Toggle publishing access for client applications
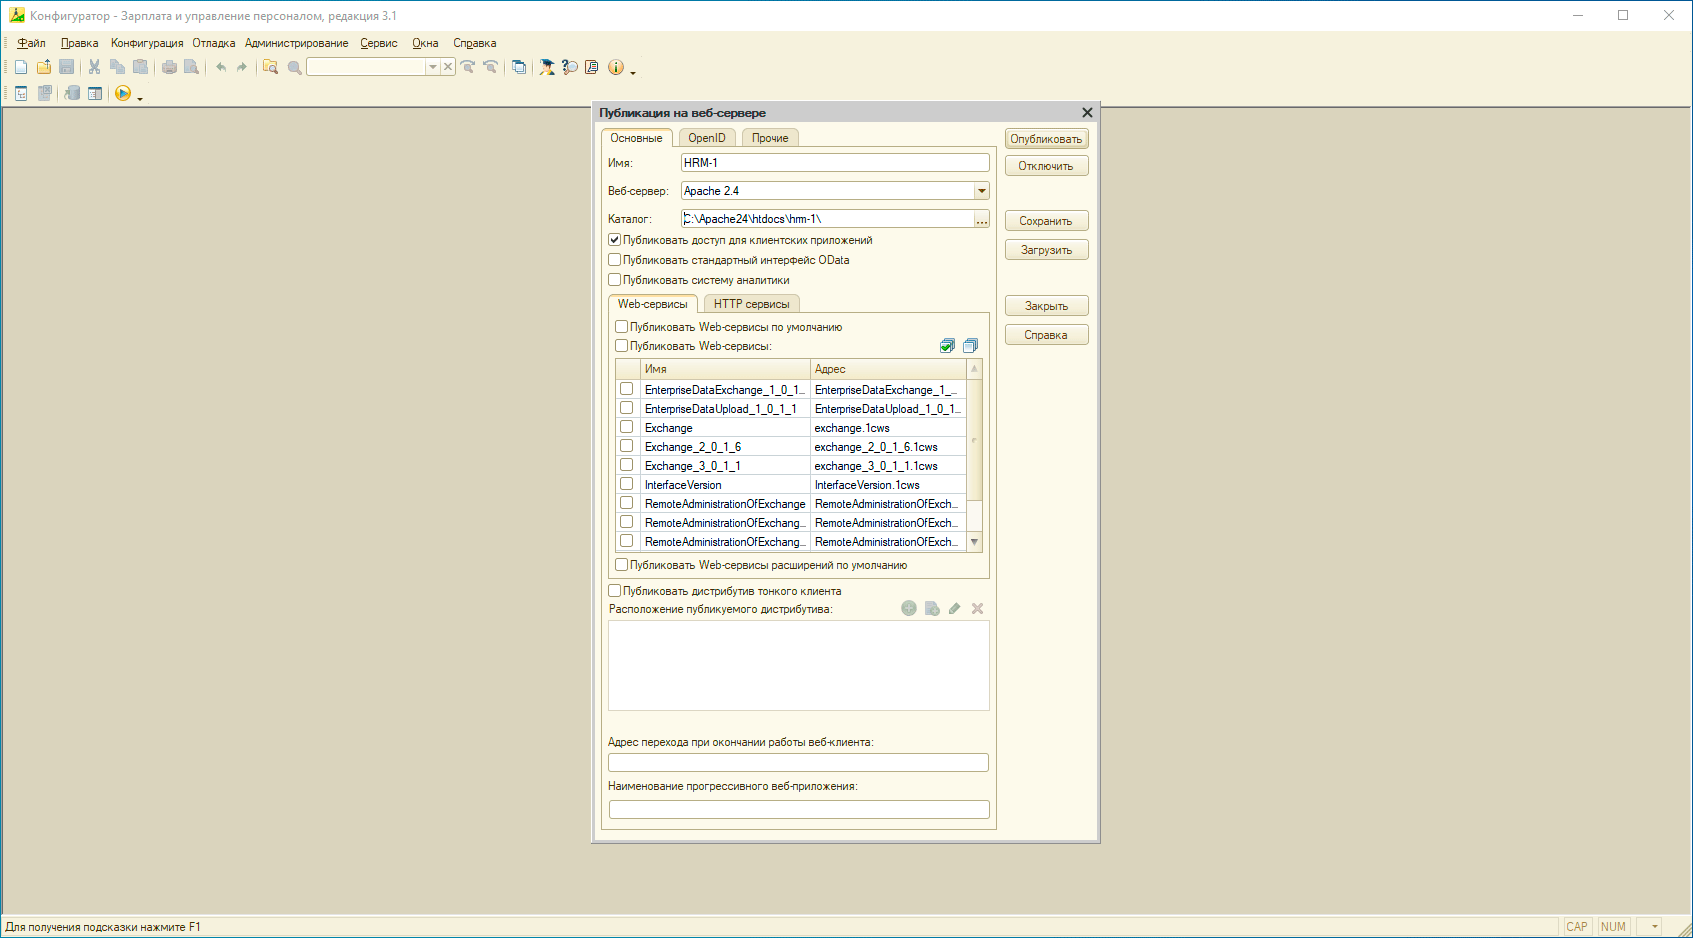The image size is (1693, 938). click(x=615, y=240)
